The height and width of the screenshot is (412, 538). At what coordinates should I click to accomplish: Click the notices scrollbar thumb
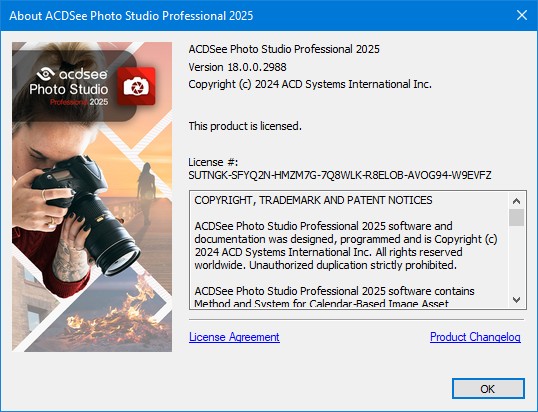point(516,217)
